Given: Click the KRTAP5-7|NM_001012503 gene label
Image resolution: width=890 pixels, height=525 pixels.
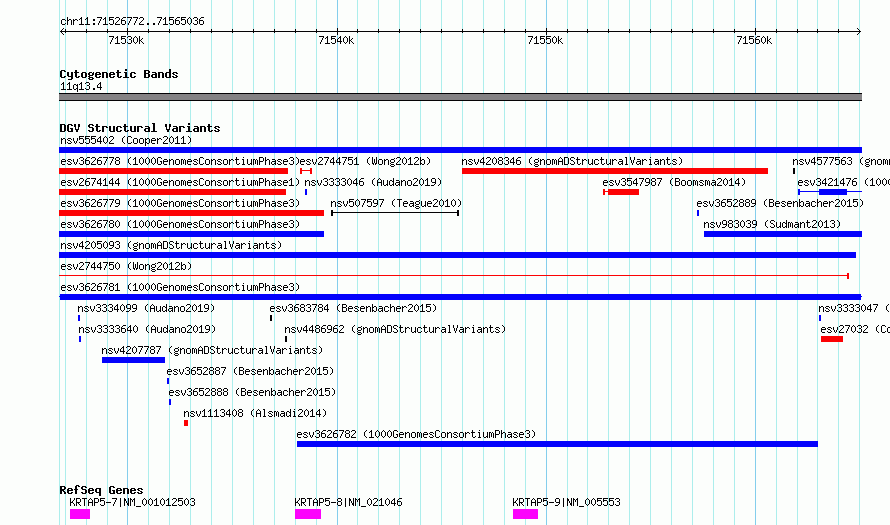Looking at the screenshot, I should [x=132, y=502].
